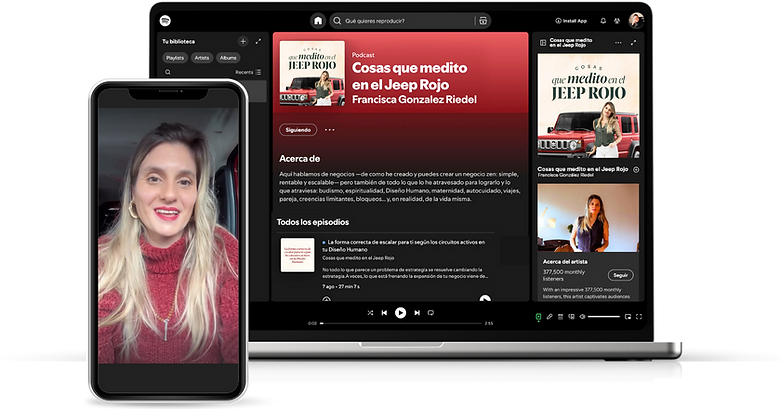The height and width of the screenshot is (409, 780).
Task: Open the mini player icon
Action: point(628,316)
